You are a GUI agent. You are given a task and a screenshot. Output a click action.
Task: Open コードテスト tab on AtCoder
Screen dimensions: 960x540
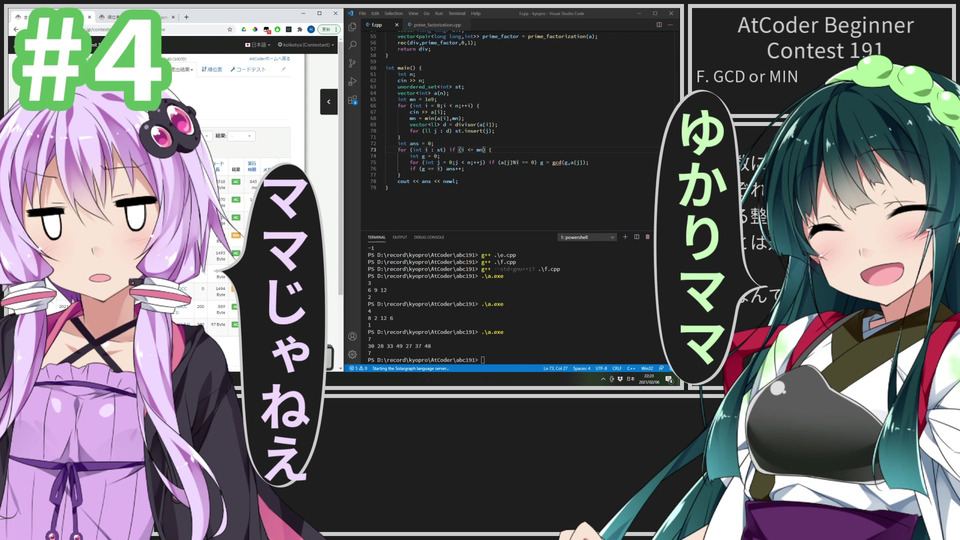pyautogui.click(x=248, y=69)
